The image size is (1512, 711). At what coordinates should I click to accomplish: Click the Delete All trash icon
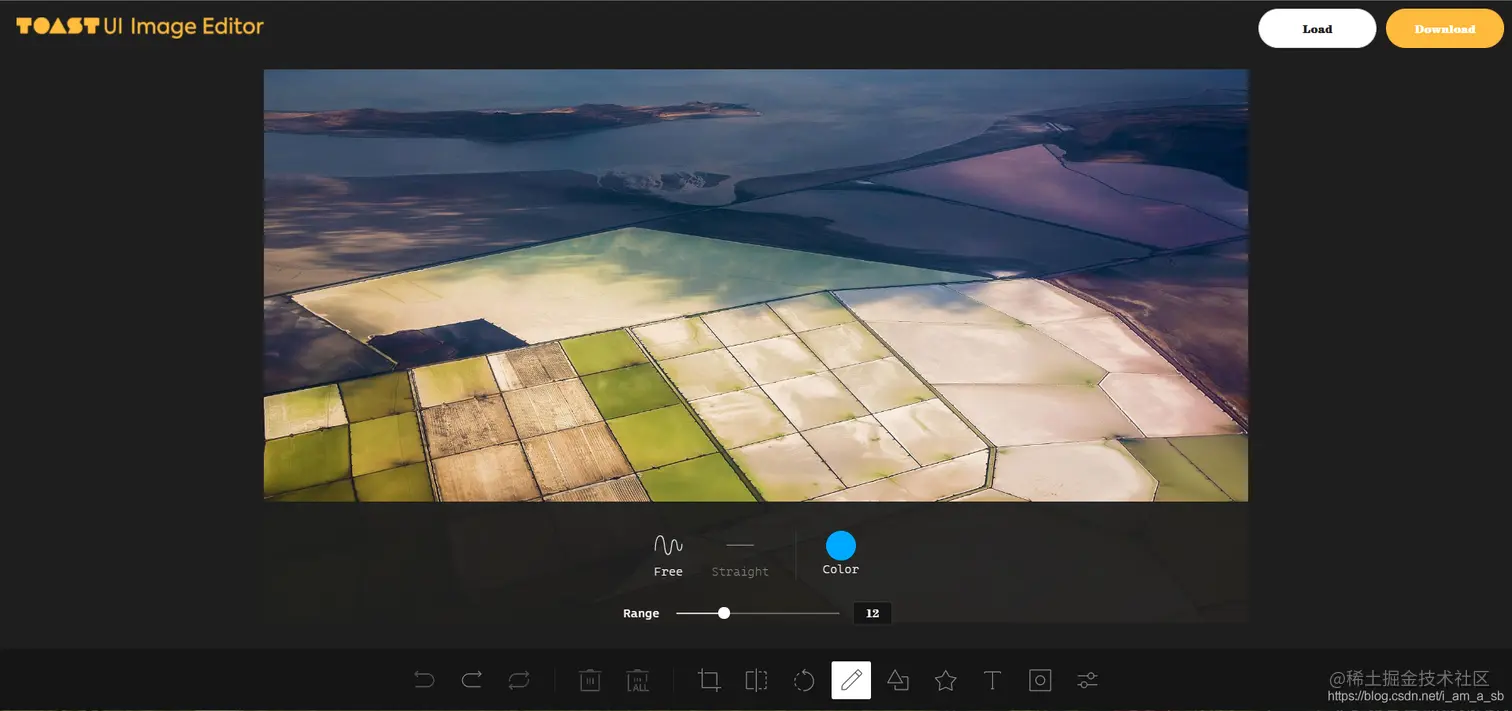[638, 681]
